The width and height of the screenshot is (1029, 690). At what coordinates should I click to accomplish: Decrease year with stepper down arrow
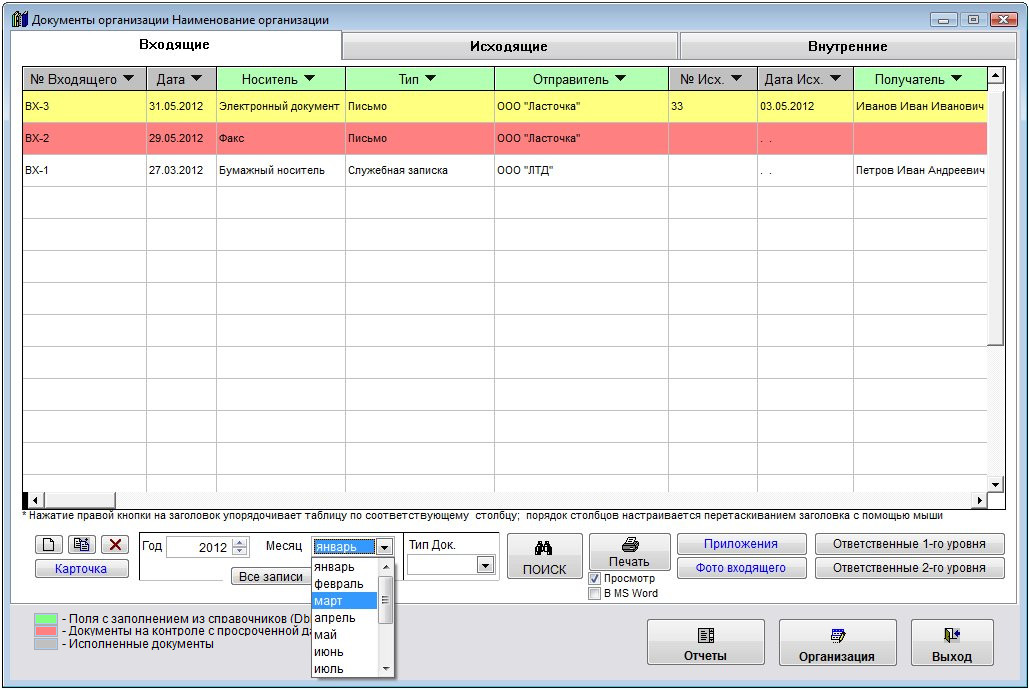click(240, 551)
